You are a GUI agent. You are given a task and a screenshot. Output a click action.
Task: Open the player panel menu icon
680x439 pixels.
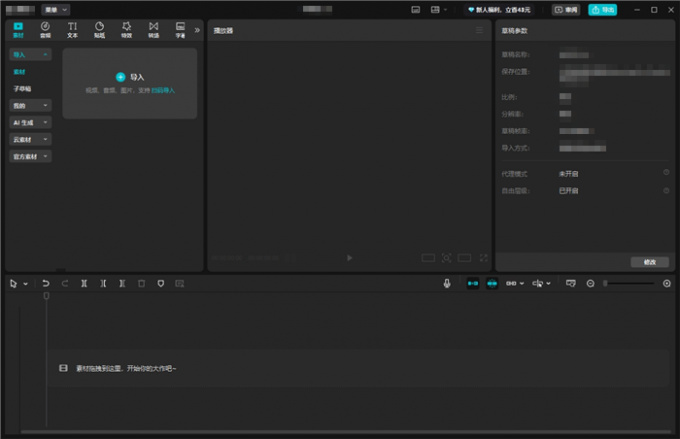[x=479, y=30]
